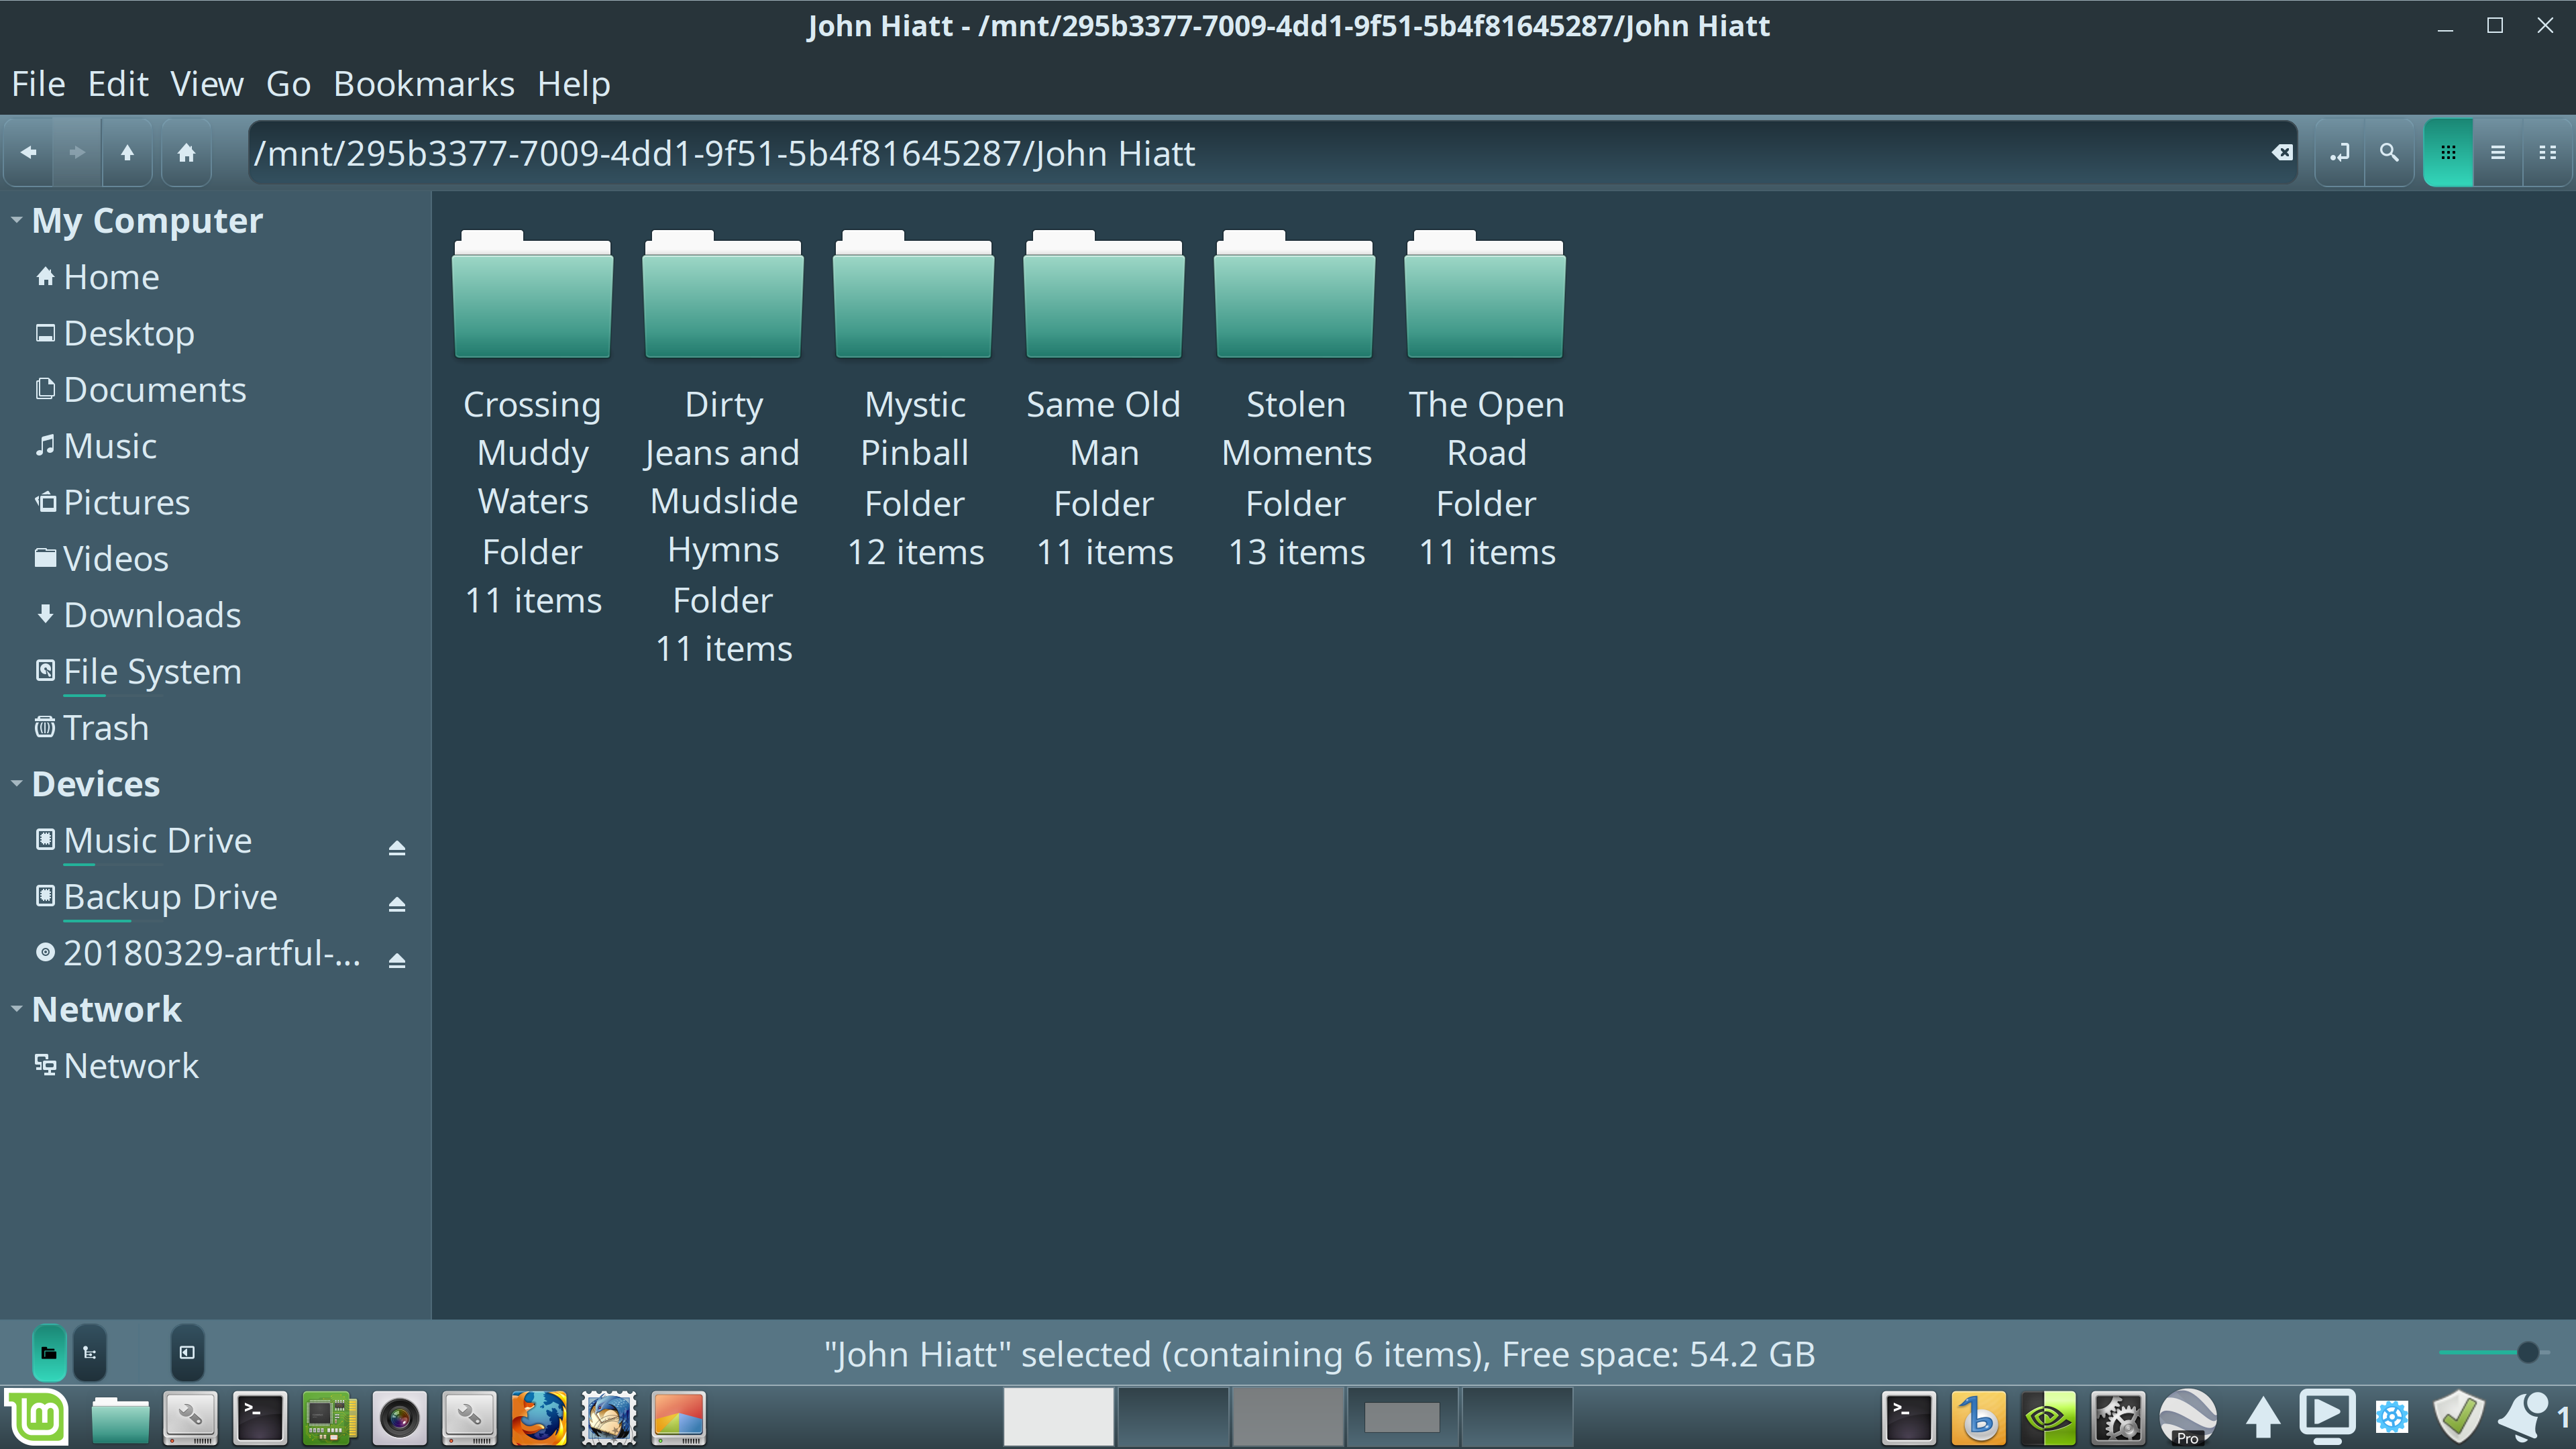Open NVIDIA settings from the panel
This screenshot has width=2576, height=1449.
click(2048, 1418)
